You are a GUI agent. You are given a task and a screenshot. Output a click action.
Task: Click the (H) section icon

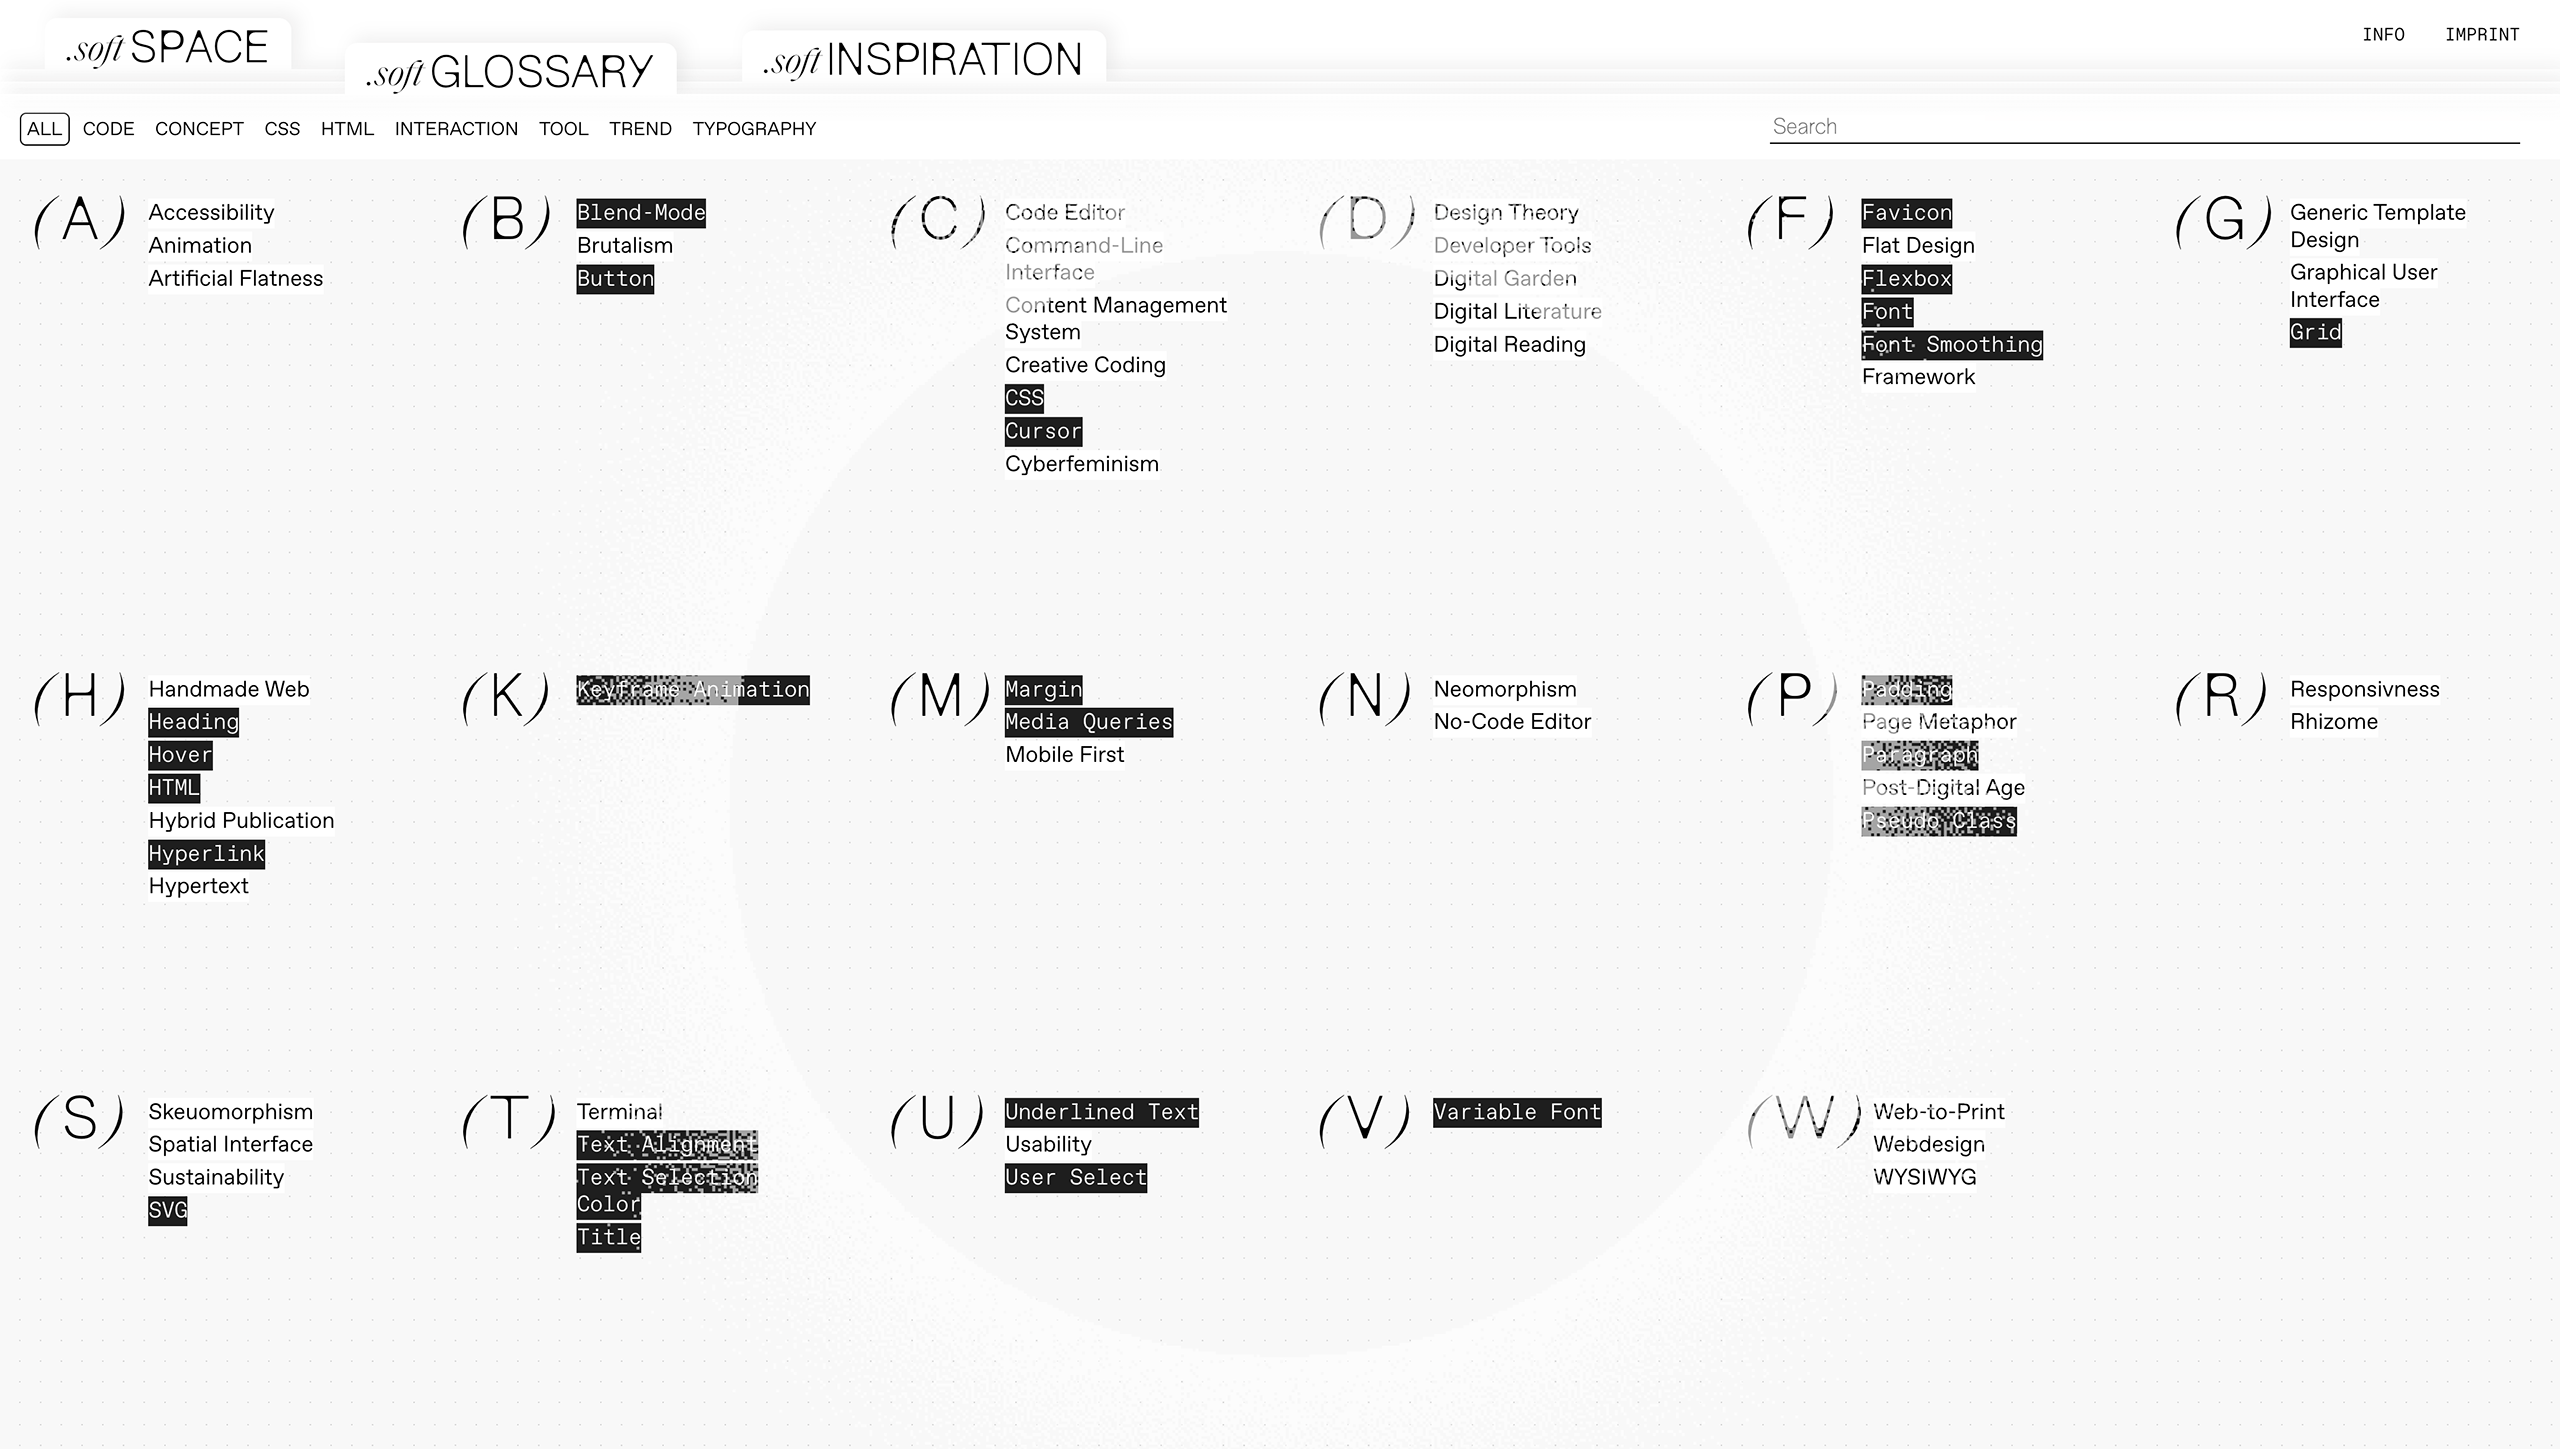pyautogui.click(x=77, y=698)
